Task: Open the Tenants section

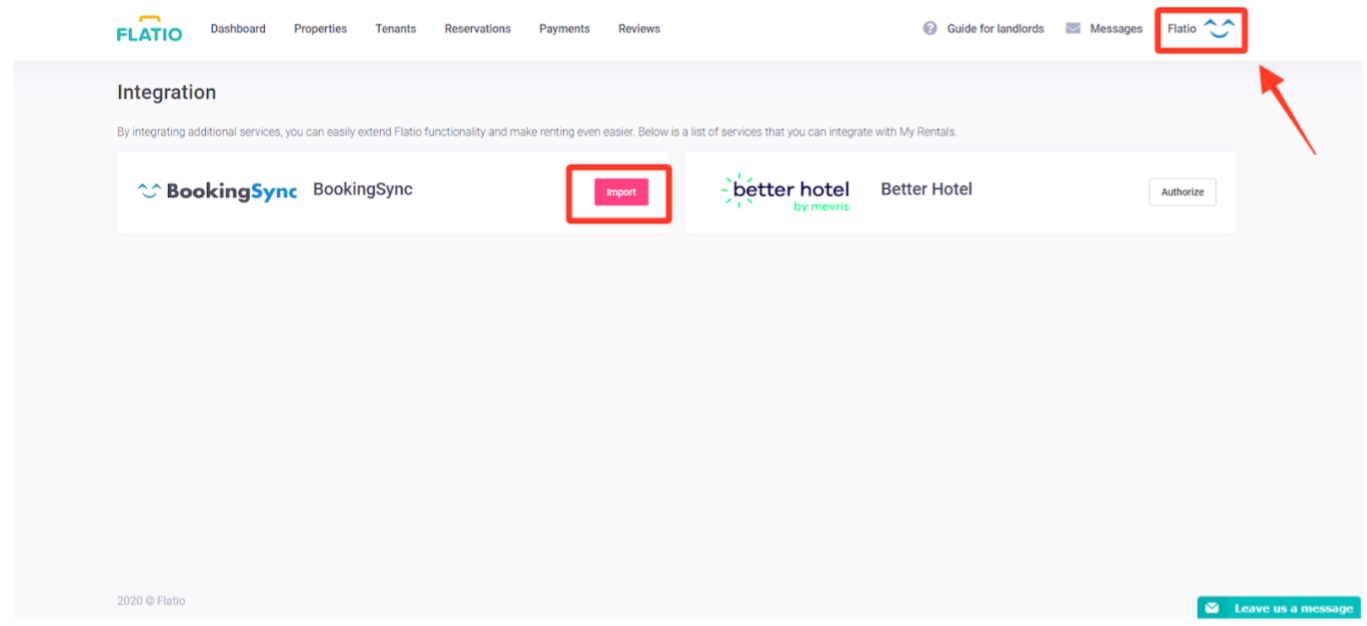Action: tap(395, 29)
